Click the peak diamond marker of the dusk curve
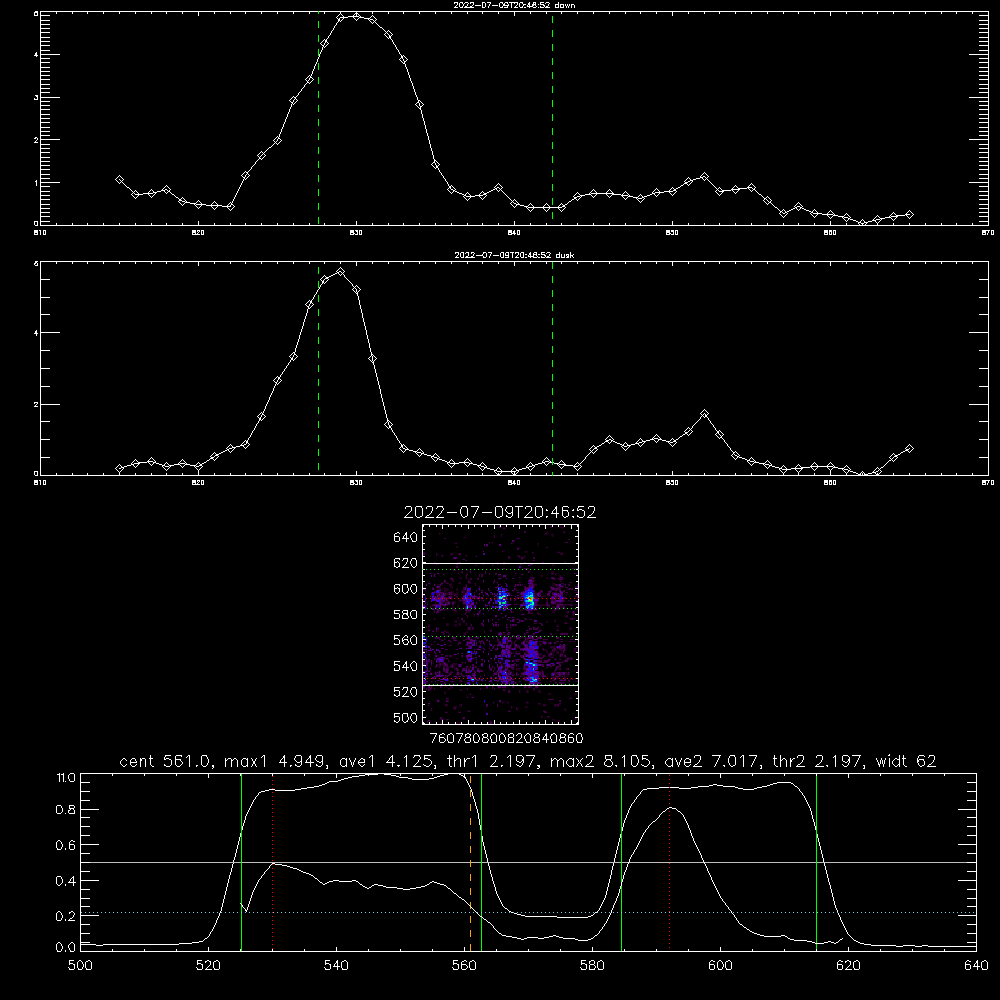The image size is (1000, 1000). (341, 272)
